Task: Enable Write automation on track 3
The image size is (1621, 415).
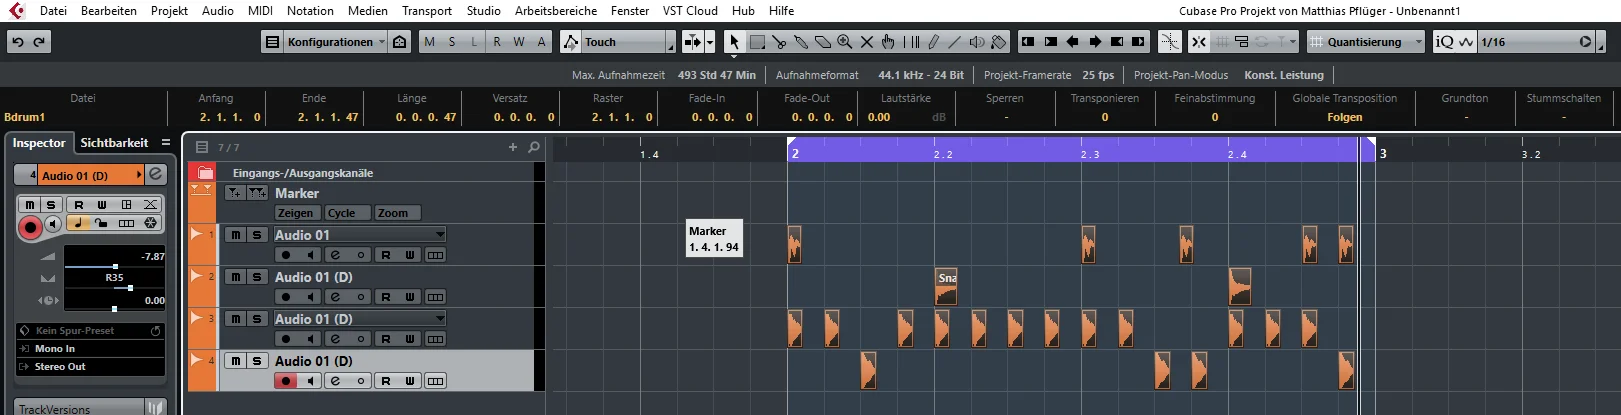Action: [x=410, y=339]
